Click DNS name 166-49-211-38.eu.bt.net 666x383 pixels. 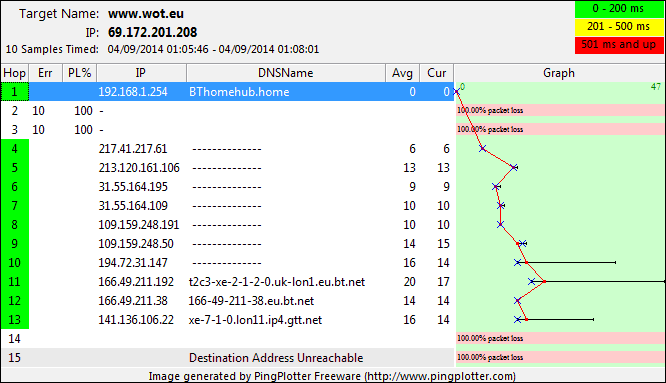click(x=251, y=301)
